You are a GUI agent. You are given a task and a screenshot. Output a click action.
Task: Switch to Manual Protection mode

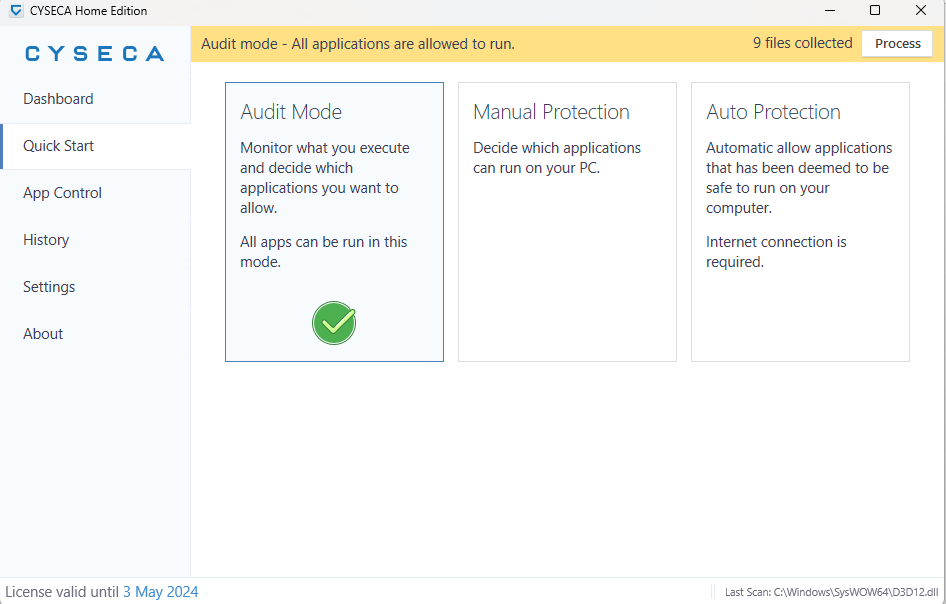[567, 222]
